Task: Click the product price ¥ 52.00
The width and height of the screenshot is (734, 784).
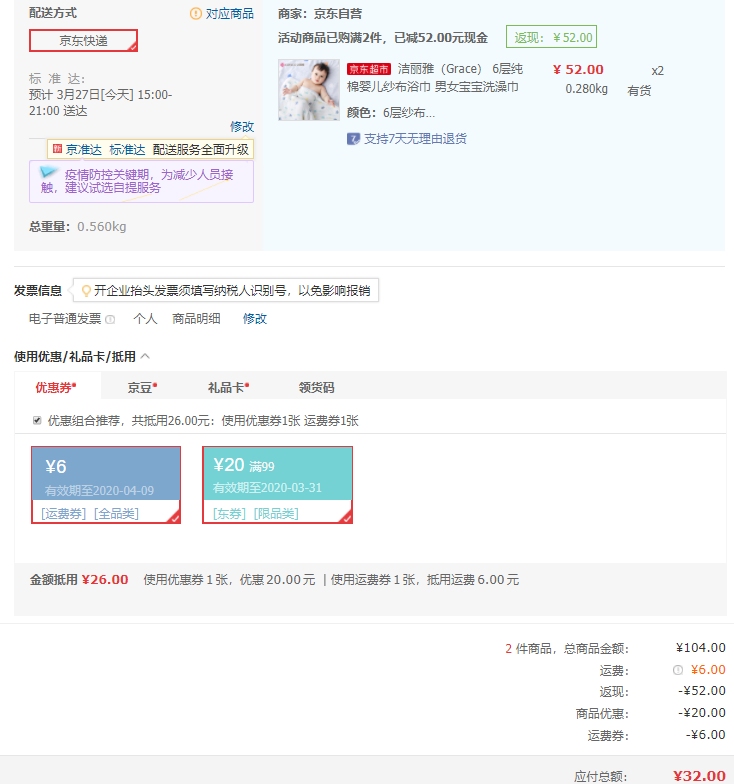Action: [578, 69]
